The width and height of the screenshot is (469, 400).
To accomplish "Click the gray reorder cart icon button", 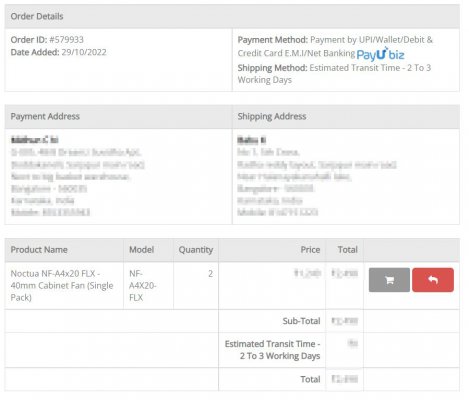I will pos(389,280).
